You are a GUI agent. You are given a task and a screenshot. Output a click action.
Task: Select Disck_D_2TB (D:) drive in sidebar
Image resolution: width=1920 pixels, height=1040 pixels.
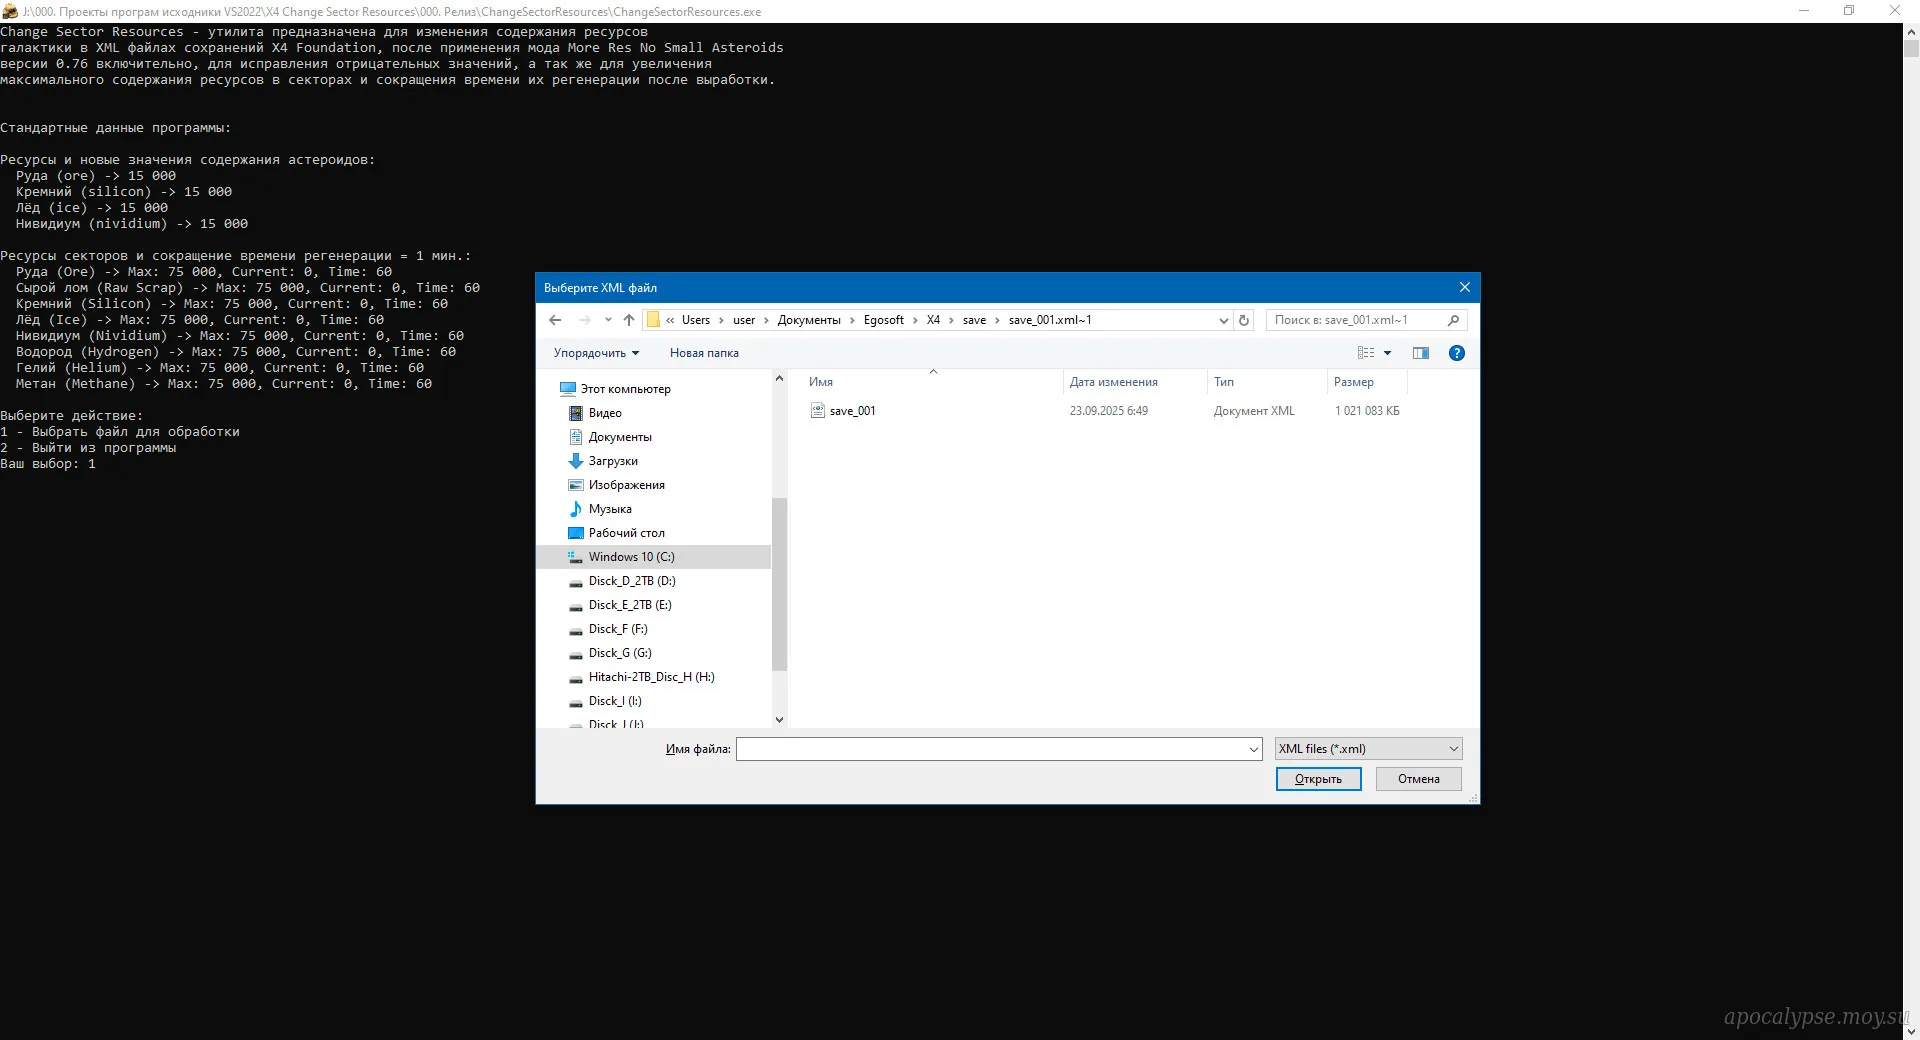point(631,581)
